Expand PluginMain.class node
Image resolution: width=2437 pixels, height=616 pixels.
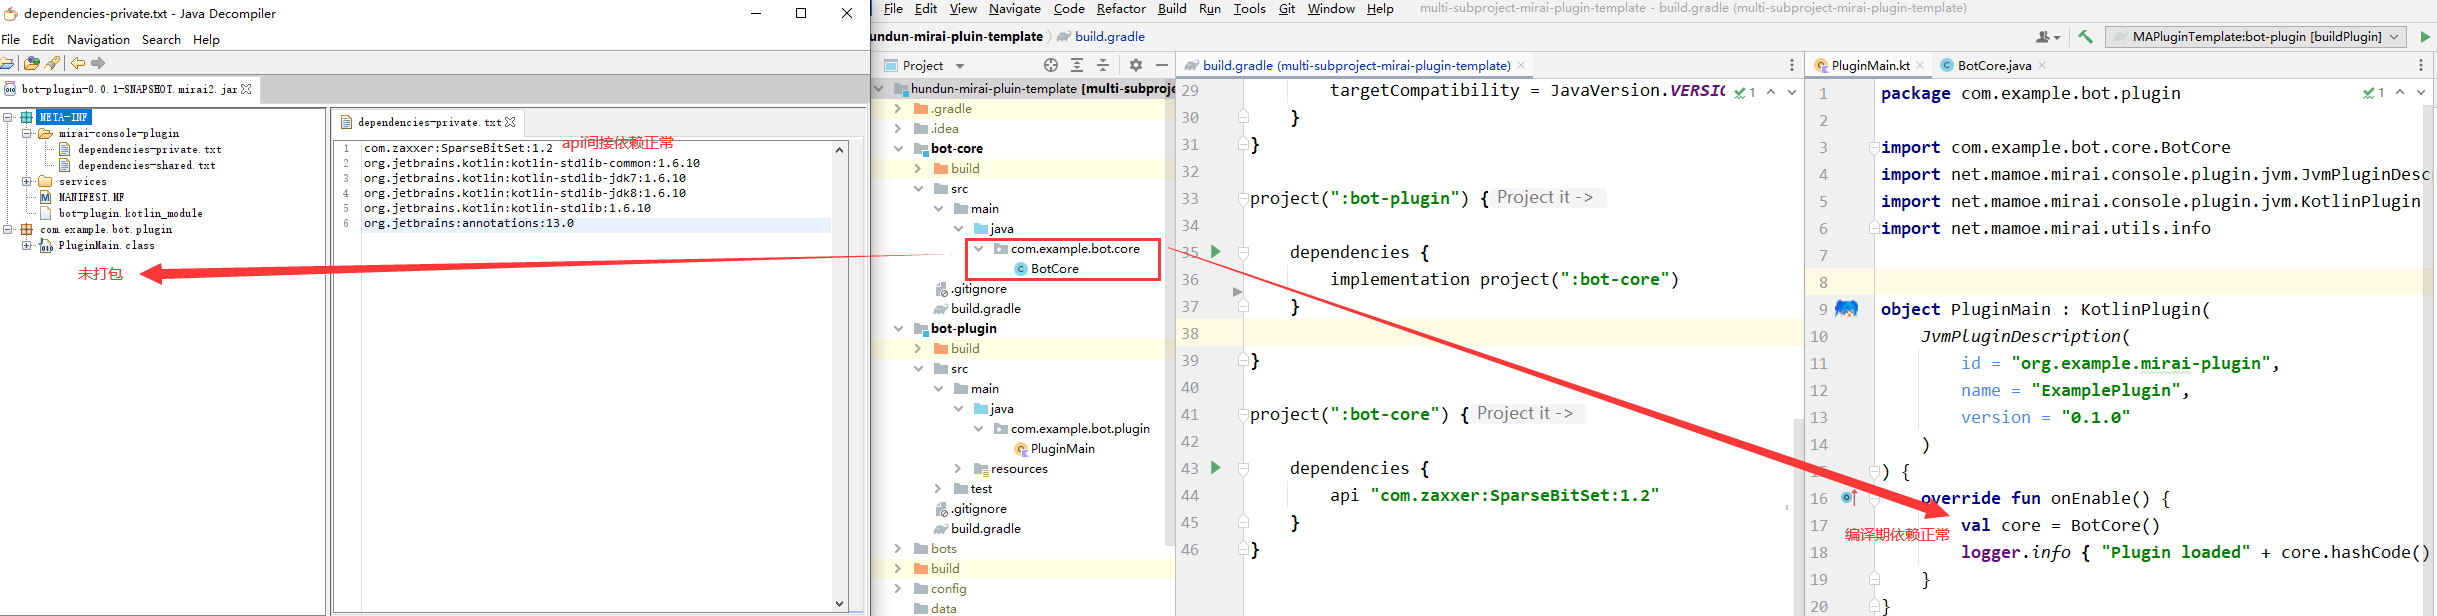[27, 245]
